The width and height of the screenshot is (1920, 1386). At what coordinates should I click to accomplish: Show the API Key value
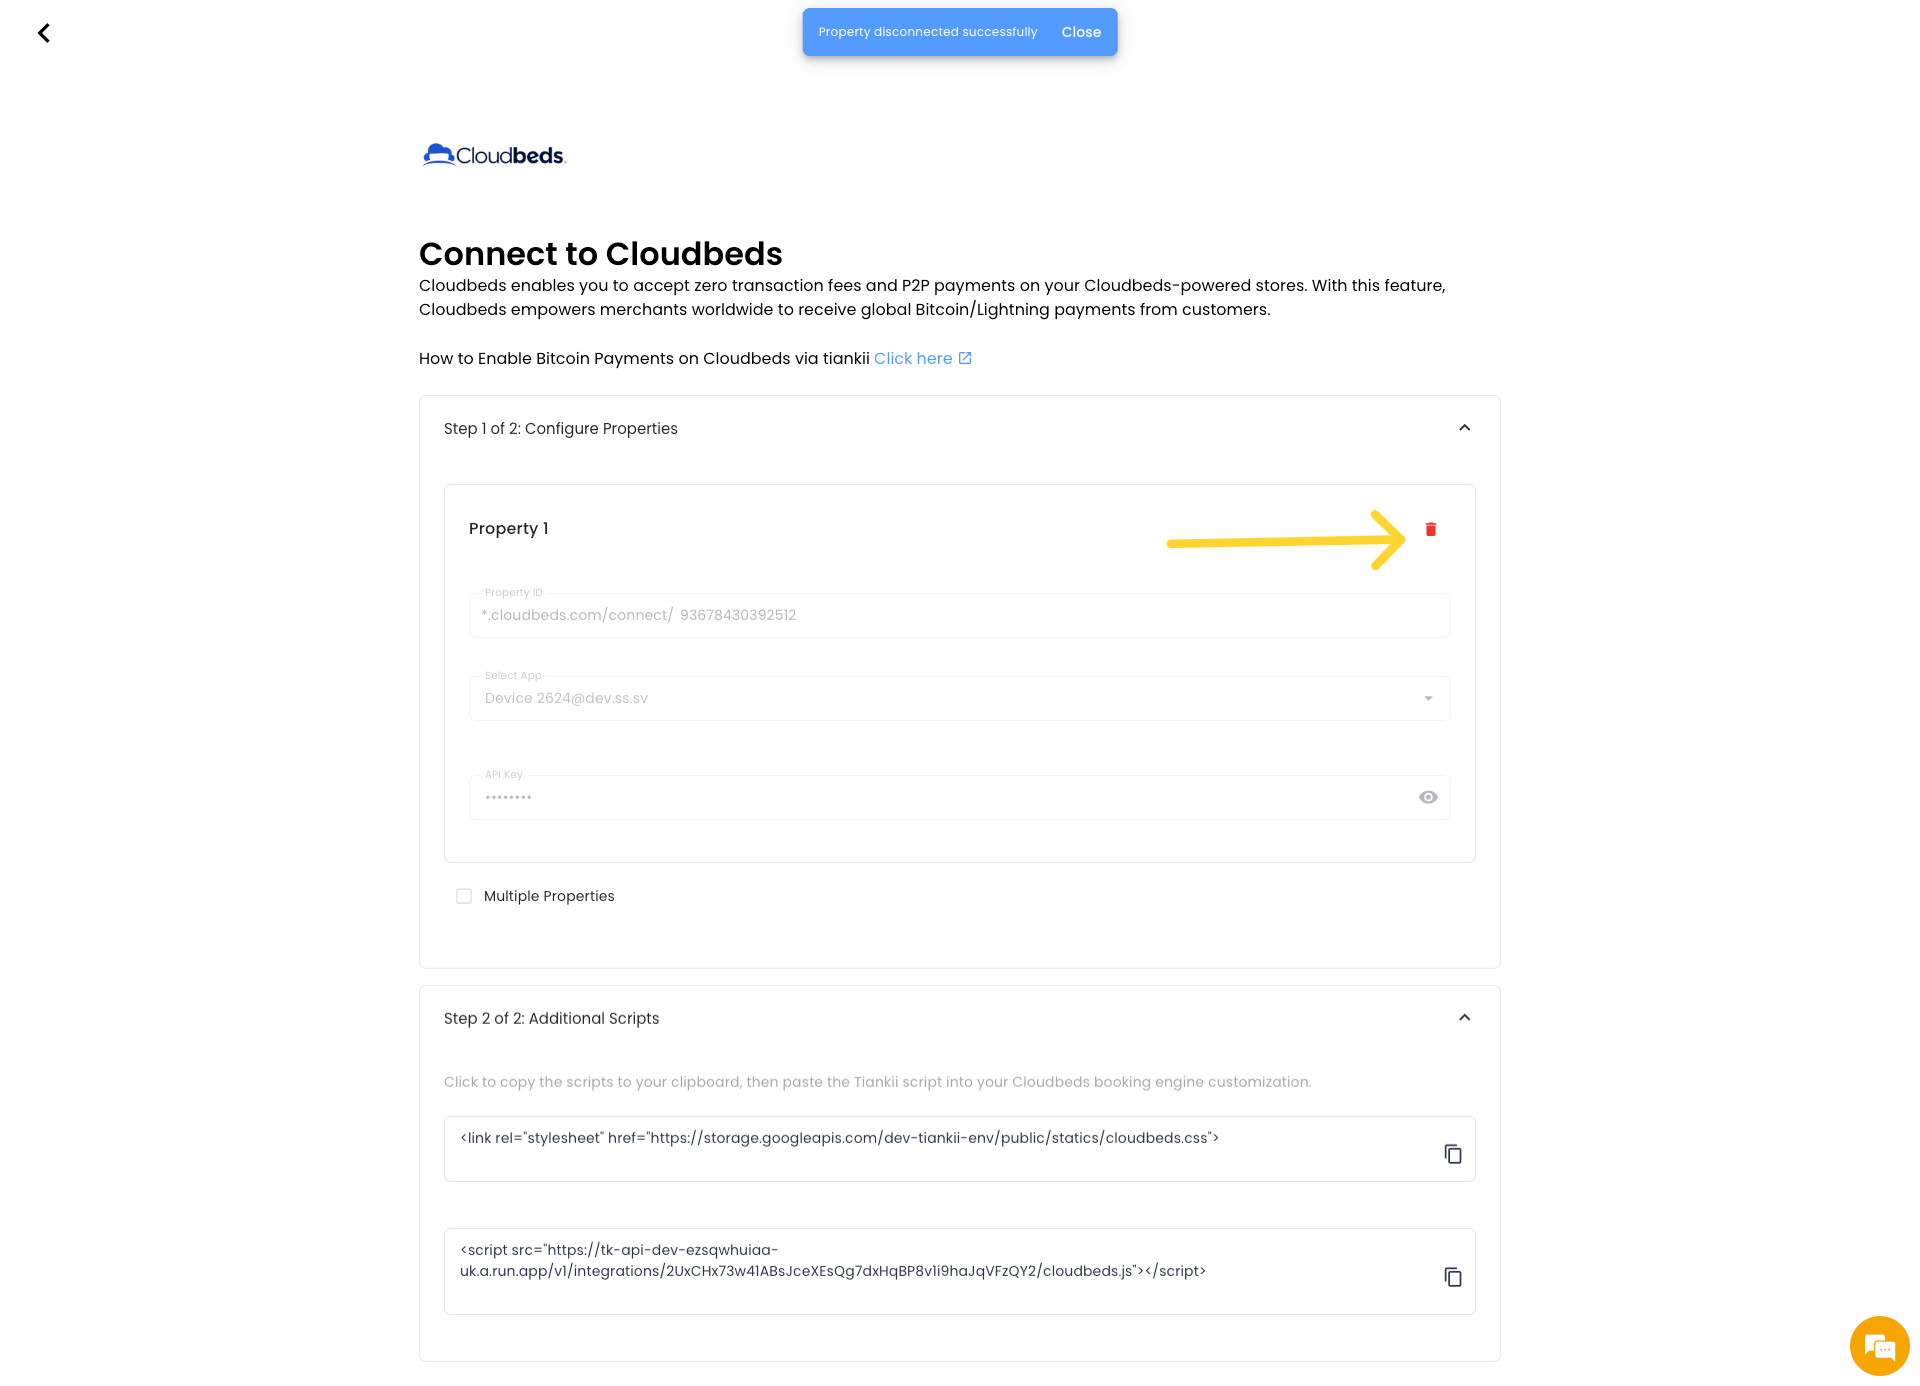pos(1428,797)
